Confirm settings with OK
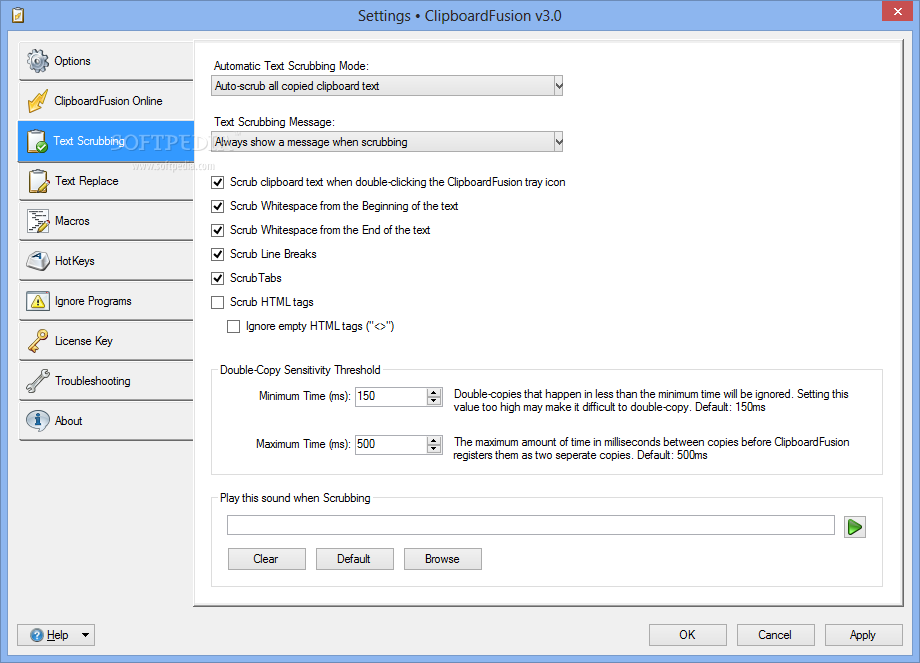920x663 pixels. click(x=688, y=635)
